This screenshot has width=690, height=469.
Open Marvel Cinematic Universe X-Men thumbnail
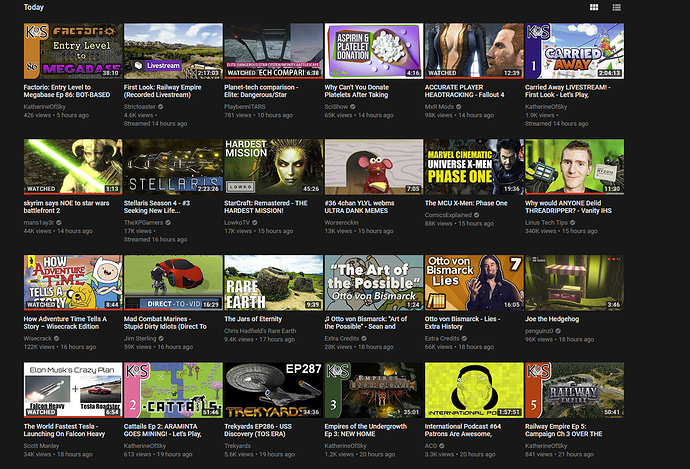pyautogui.click(x=474, y=167)
